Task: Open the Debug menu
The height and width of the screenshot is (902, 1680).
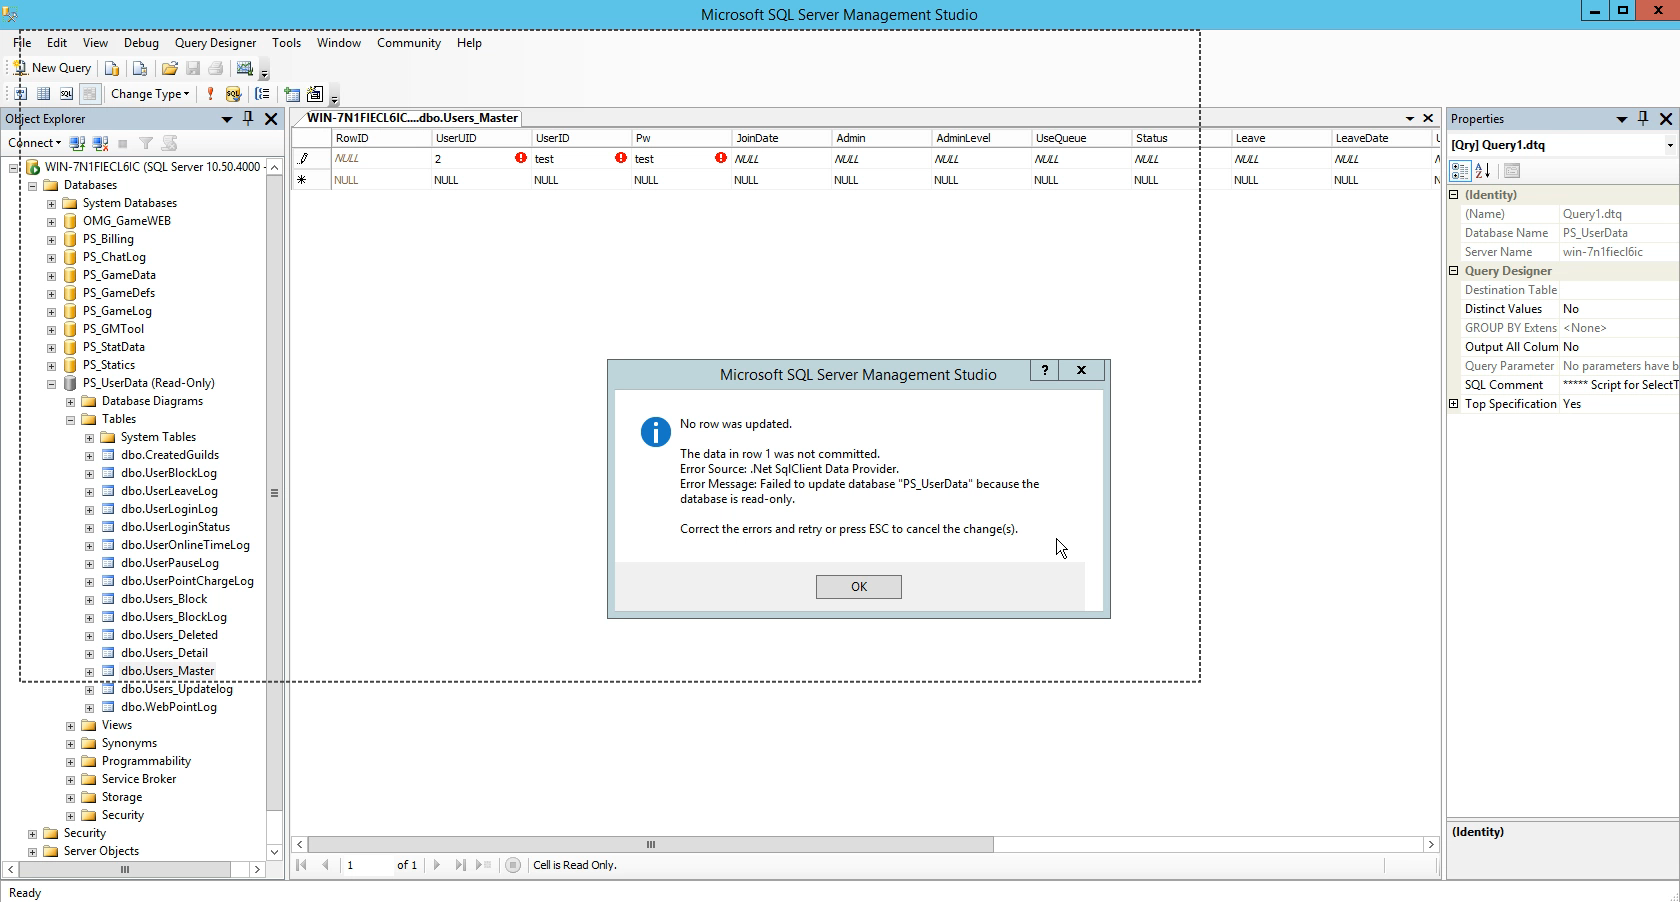Action: (x=141, y=43)
